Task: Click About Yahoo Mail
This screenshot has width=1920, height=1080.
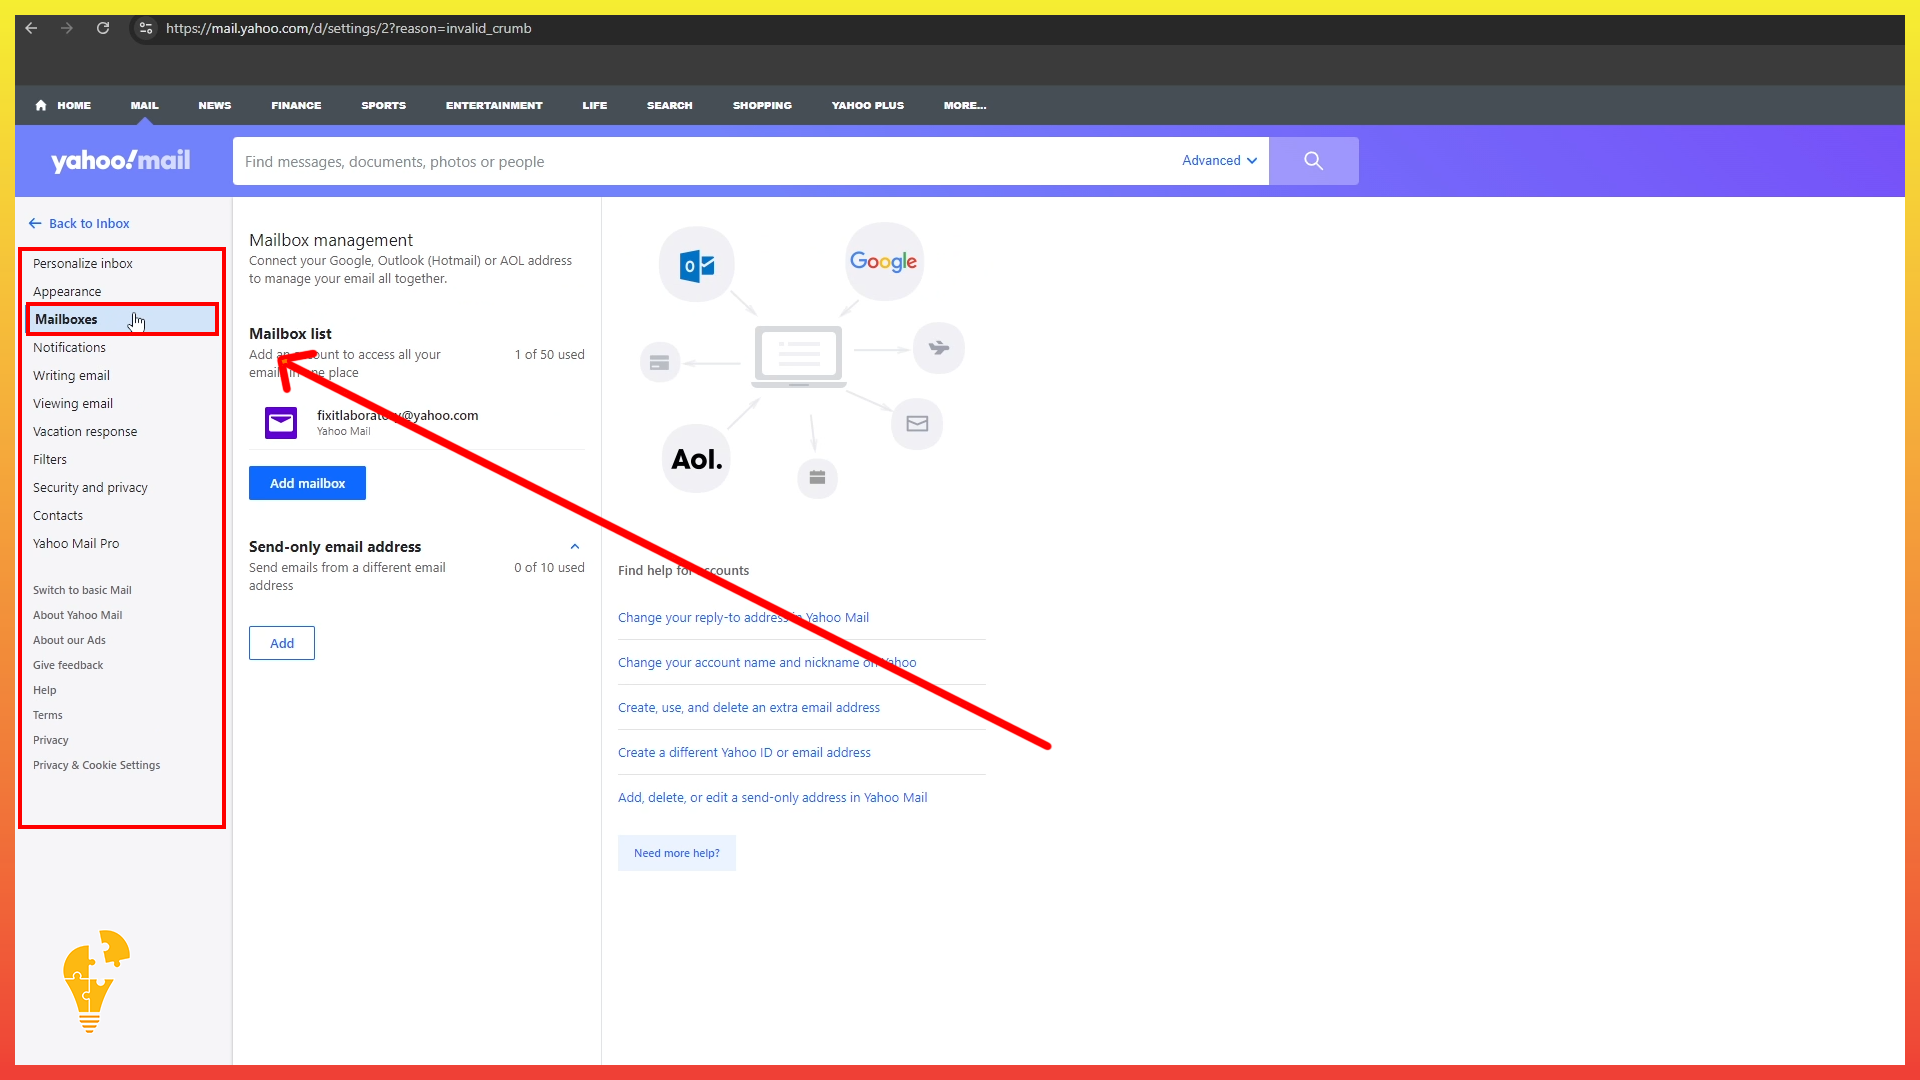Action: click(78, 615)
